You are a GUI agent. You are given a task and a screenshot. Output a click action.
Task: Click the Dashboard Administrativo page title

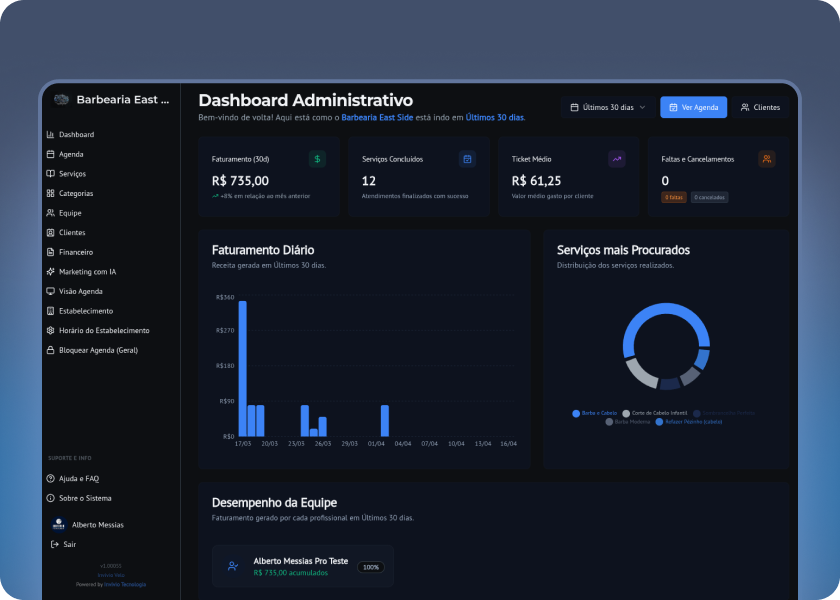click(x=306, y=100)
